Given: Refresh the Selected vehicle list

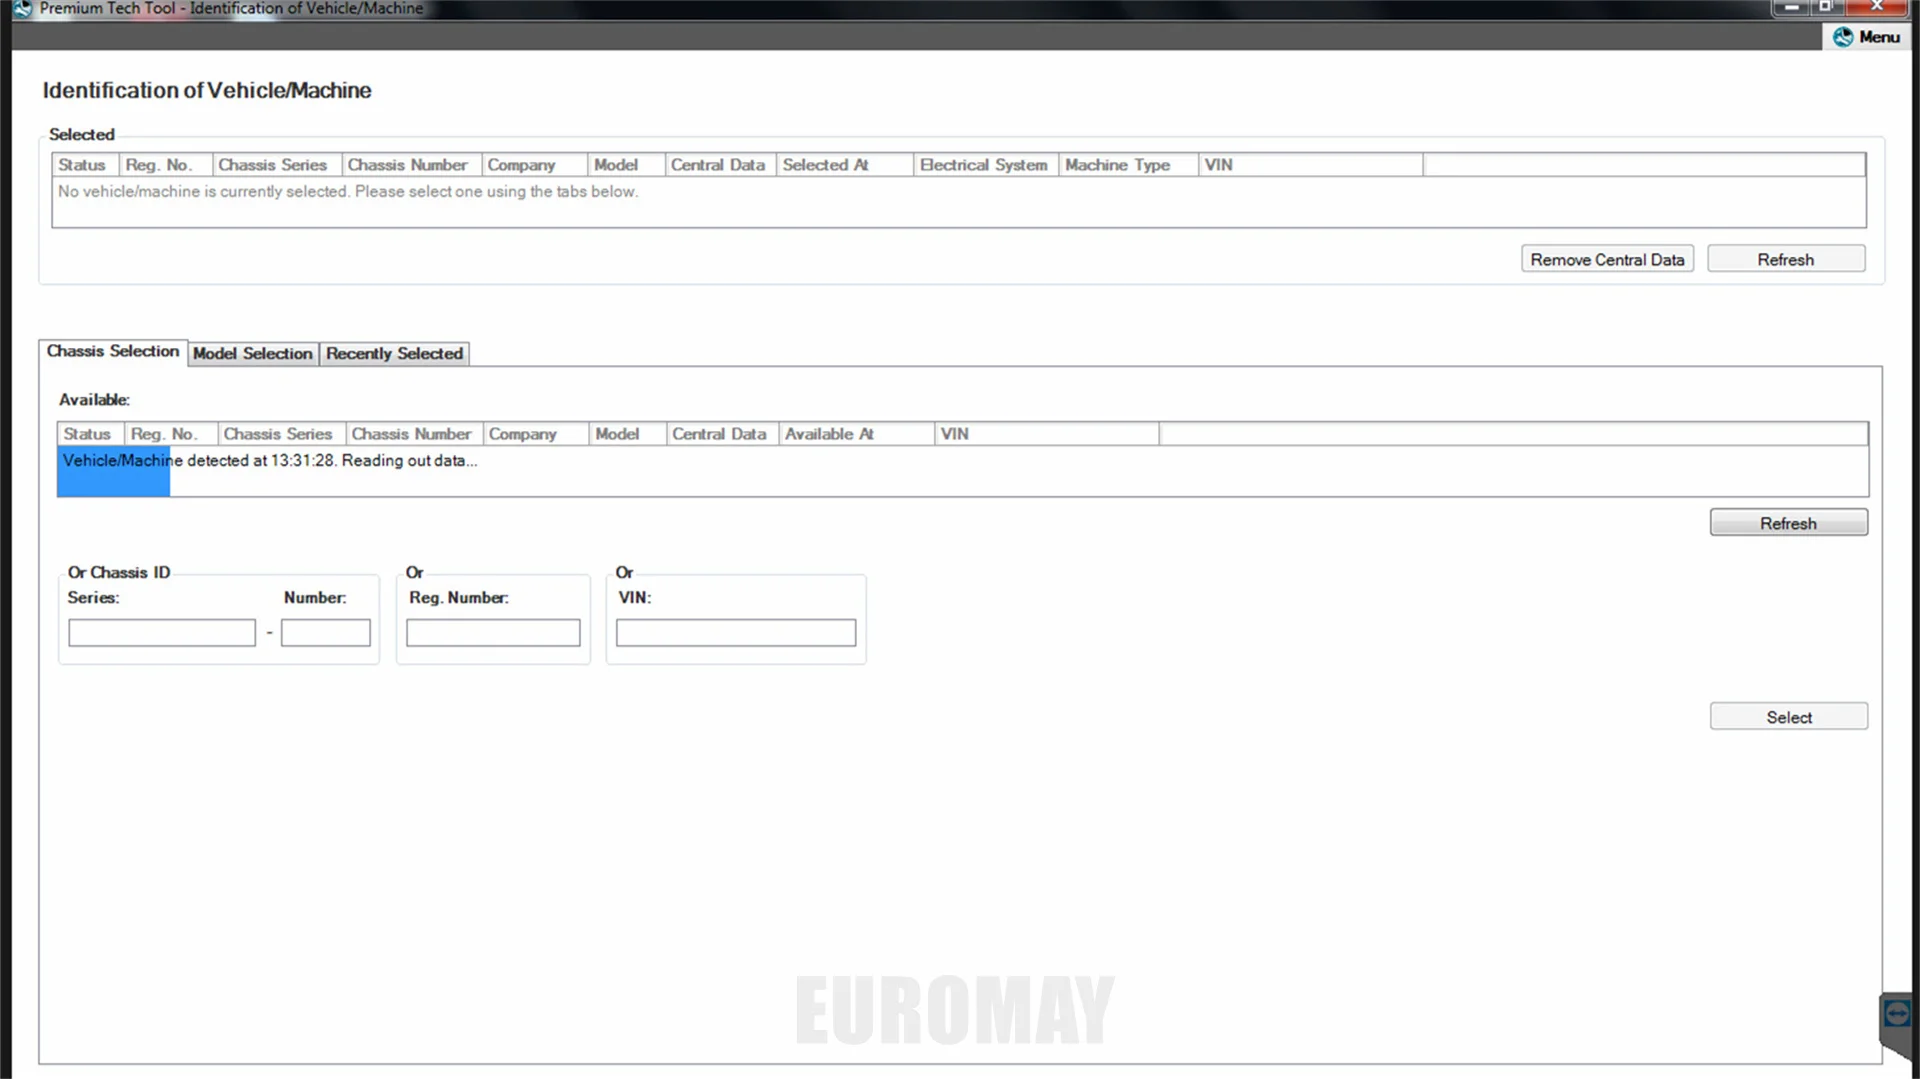Looking at the screenshot, I should coord(1786,259).
